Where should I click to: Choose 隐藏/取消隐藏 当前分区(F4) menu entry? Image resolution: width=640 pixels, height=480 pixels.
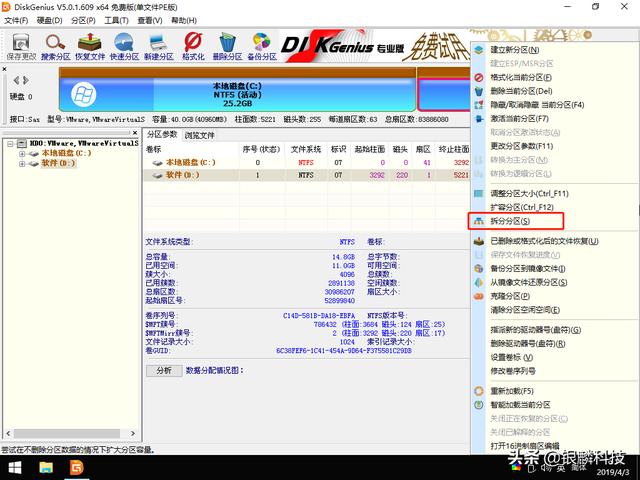tap(554, 105)
